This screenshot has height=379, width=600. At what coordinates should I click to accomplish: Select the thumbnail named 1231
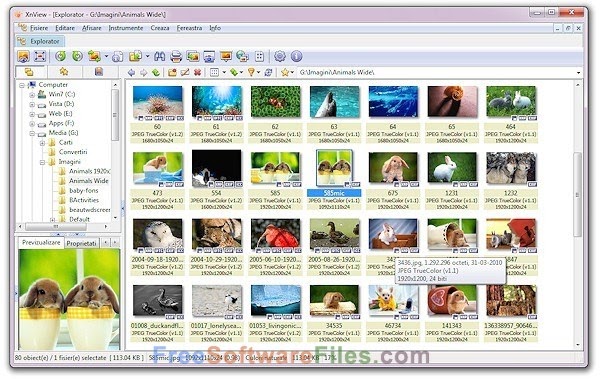[x=452, y=180]
